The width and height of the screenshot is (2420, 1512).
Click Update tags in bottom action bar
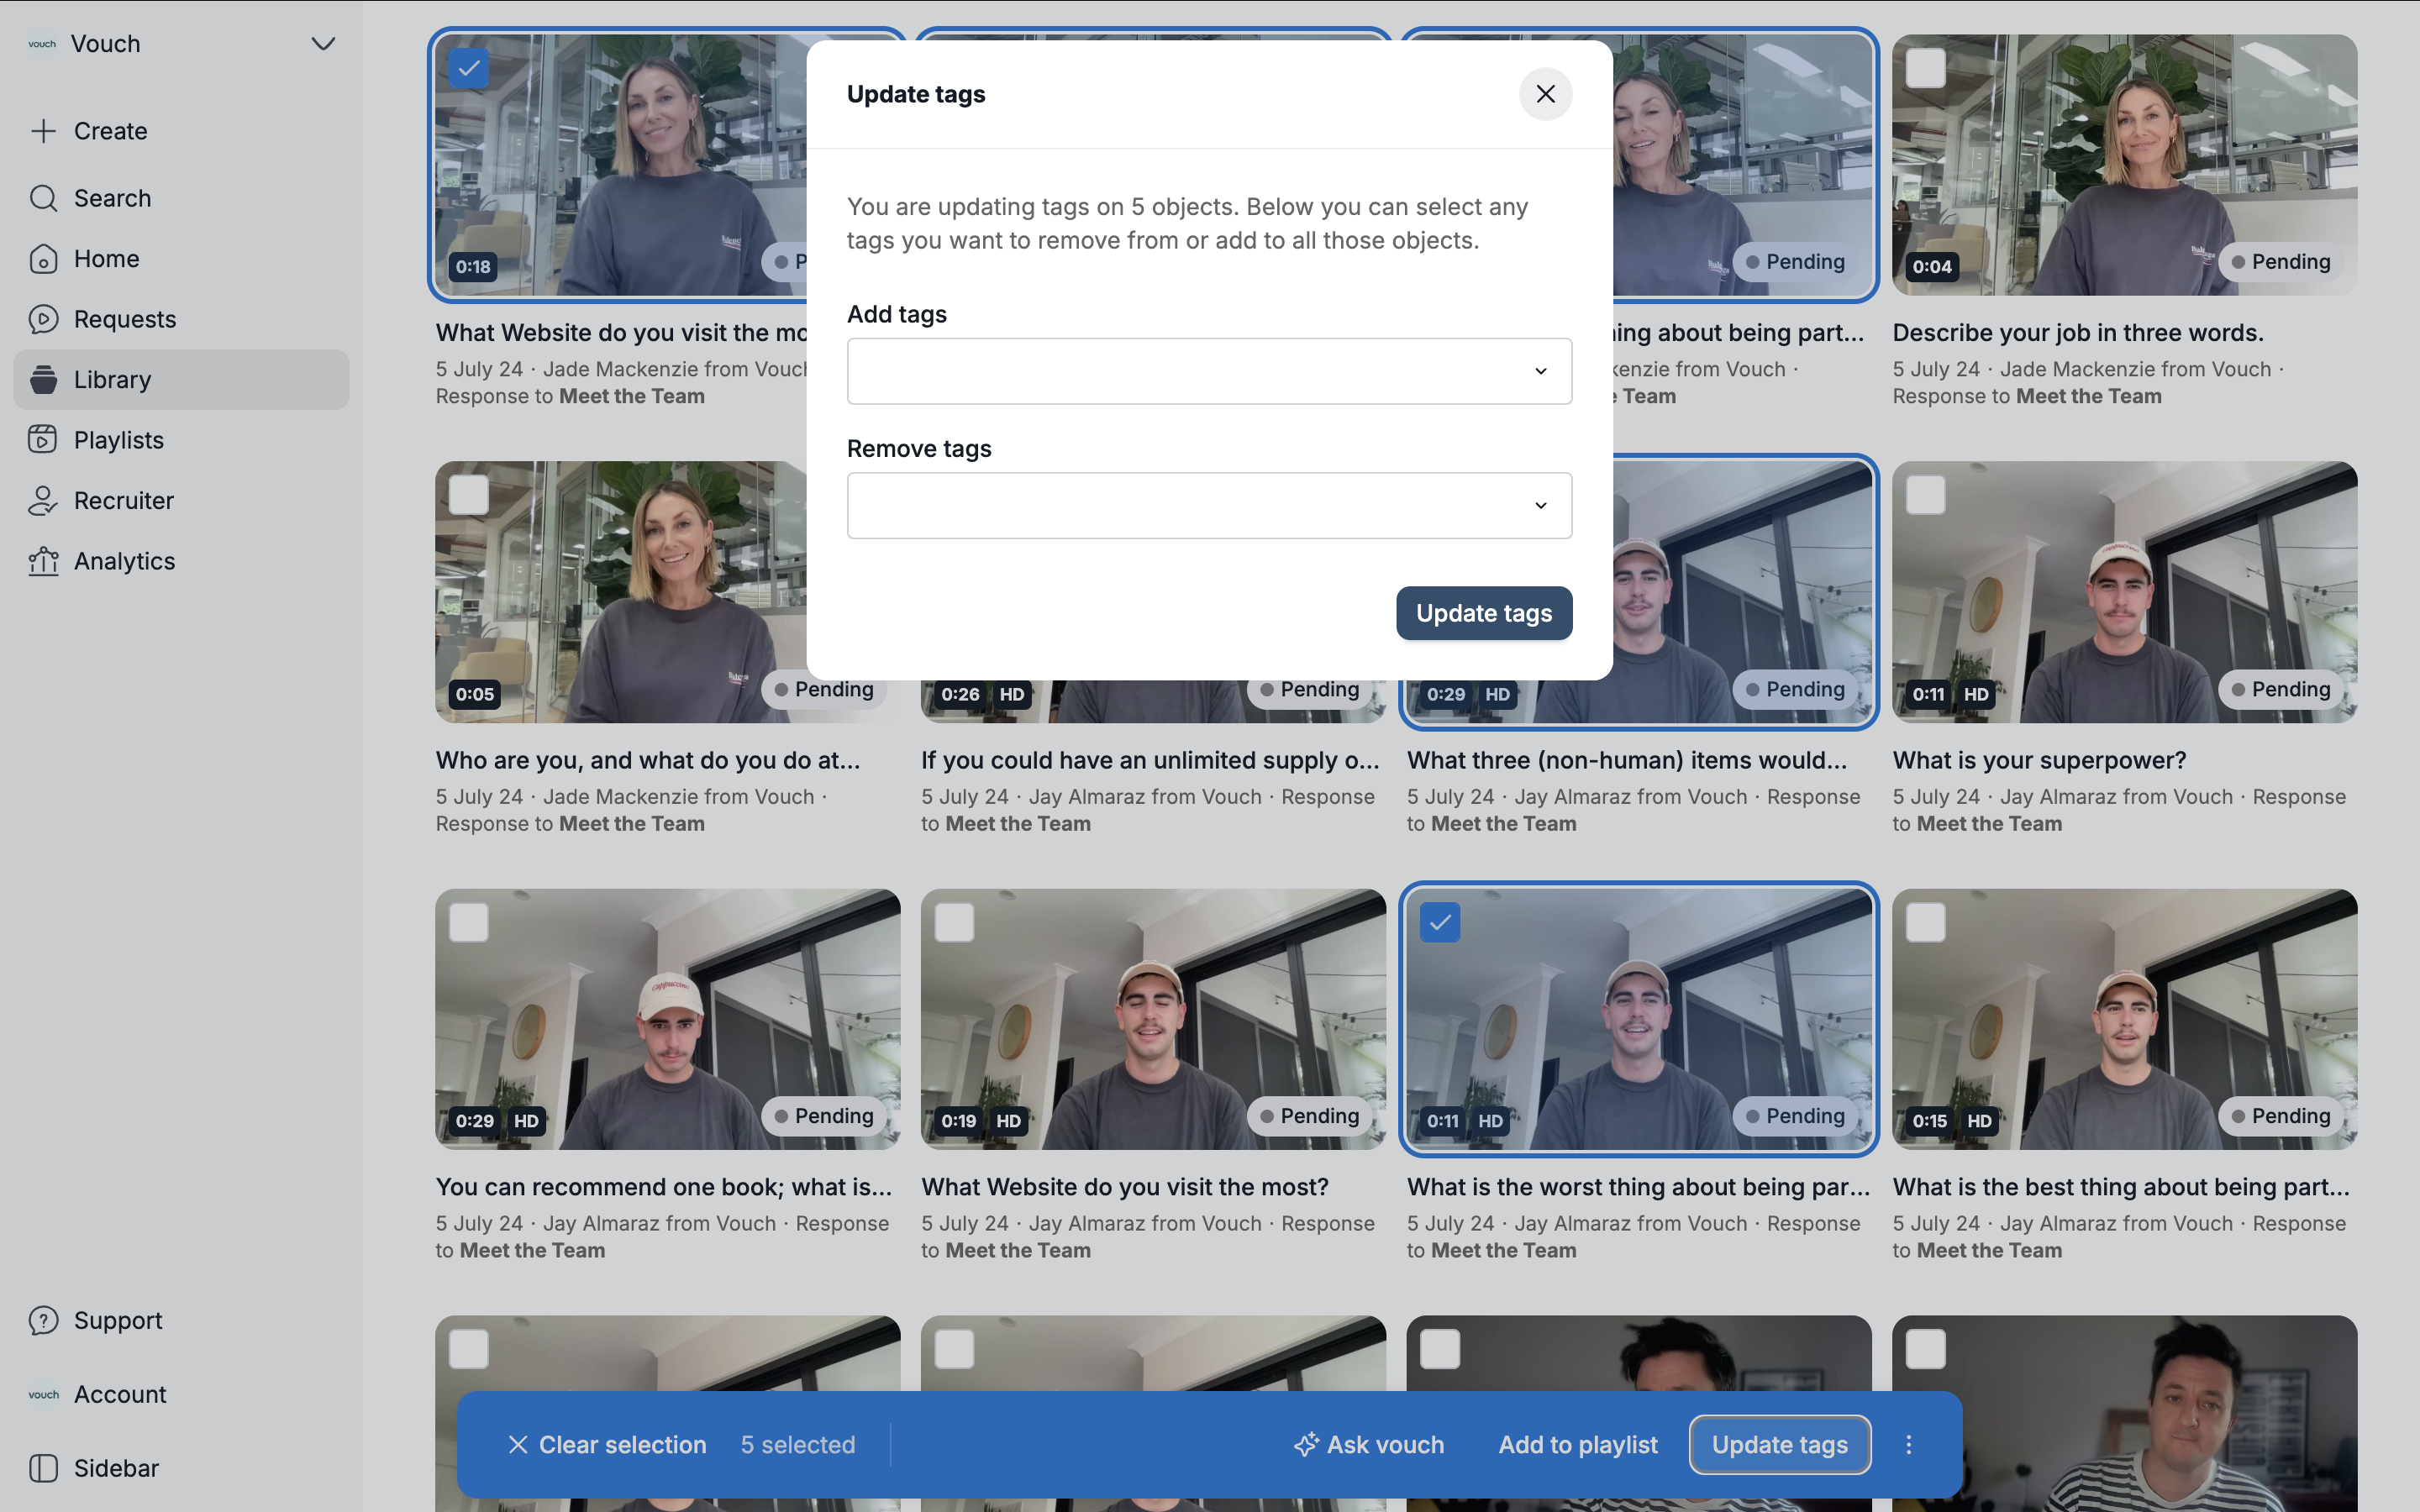(x=1780, y=1445)
